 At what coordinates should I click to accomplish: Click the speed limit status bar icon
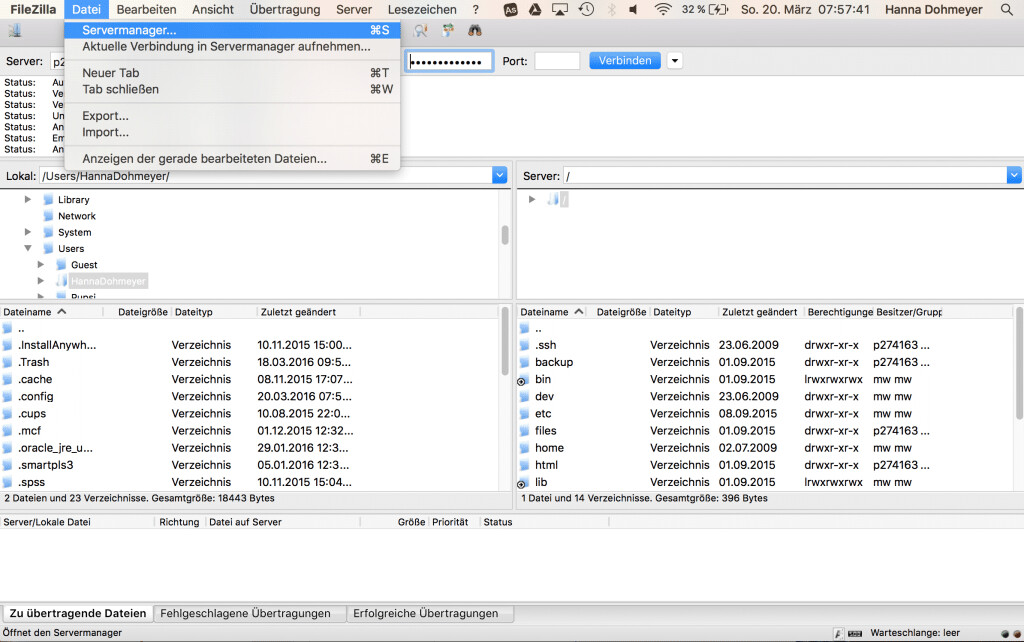pos(838,633)
